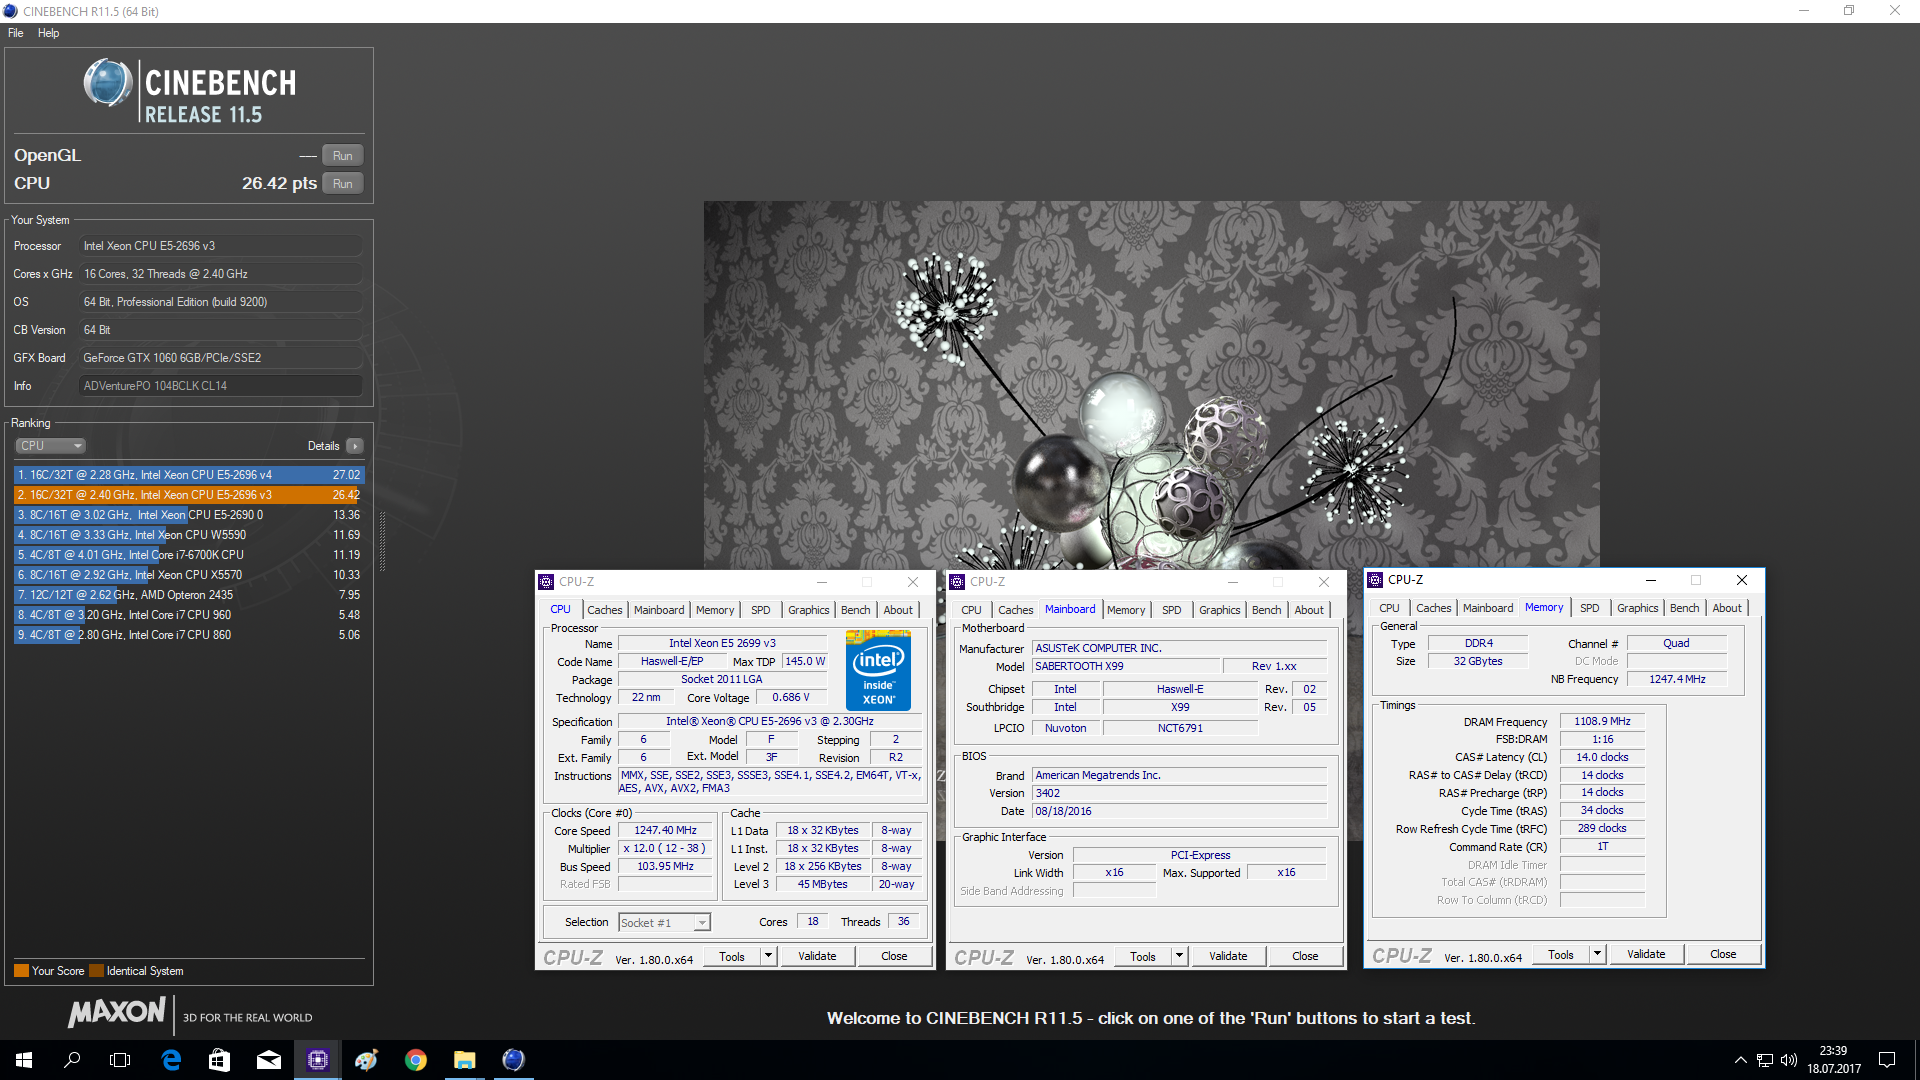
Task: Minimize the Memory CPU-Z window
Action: (x=1650, y=580)
